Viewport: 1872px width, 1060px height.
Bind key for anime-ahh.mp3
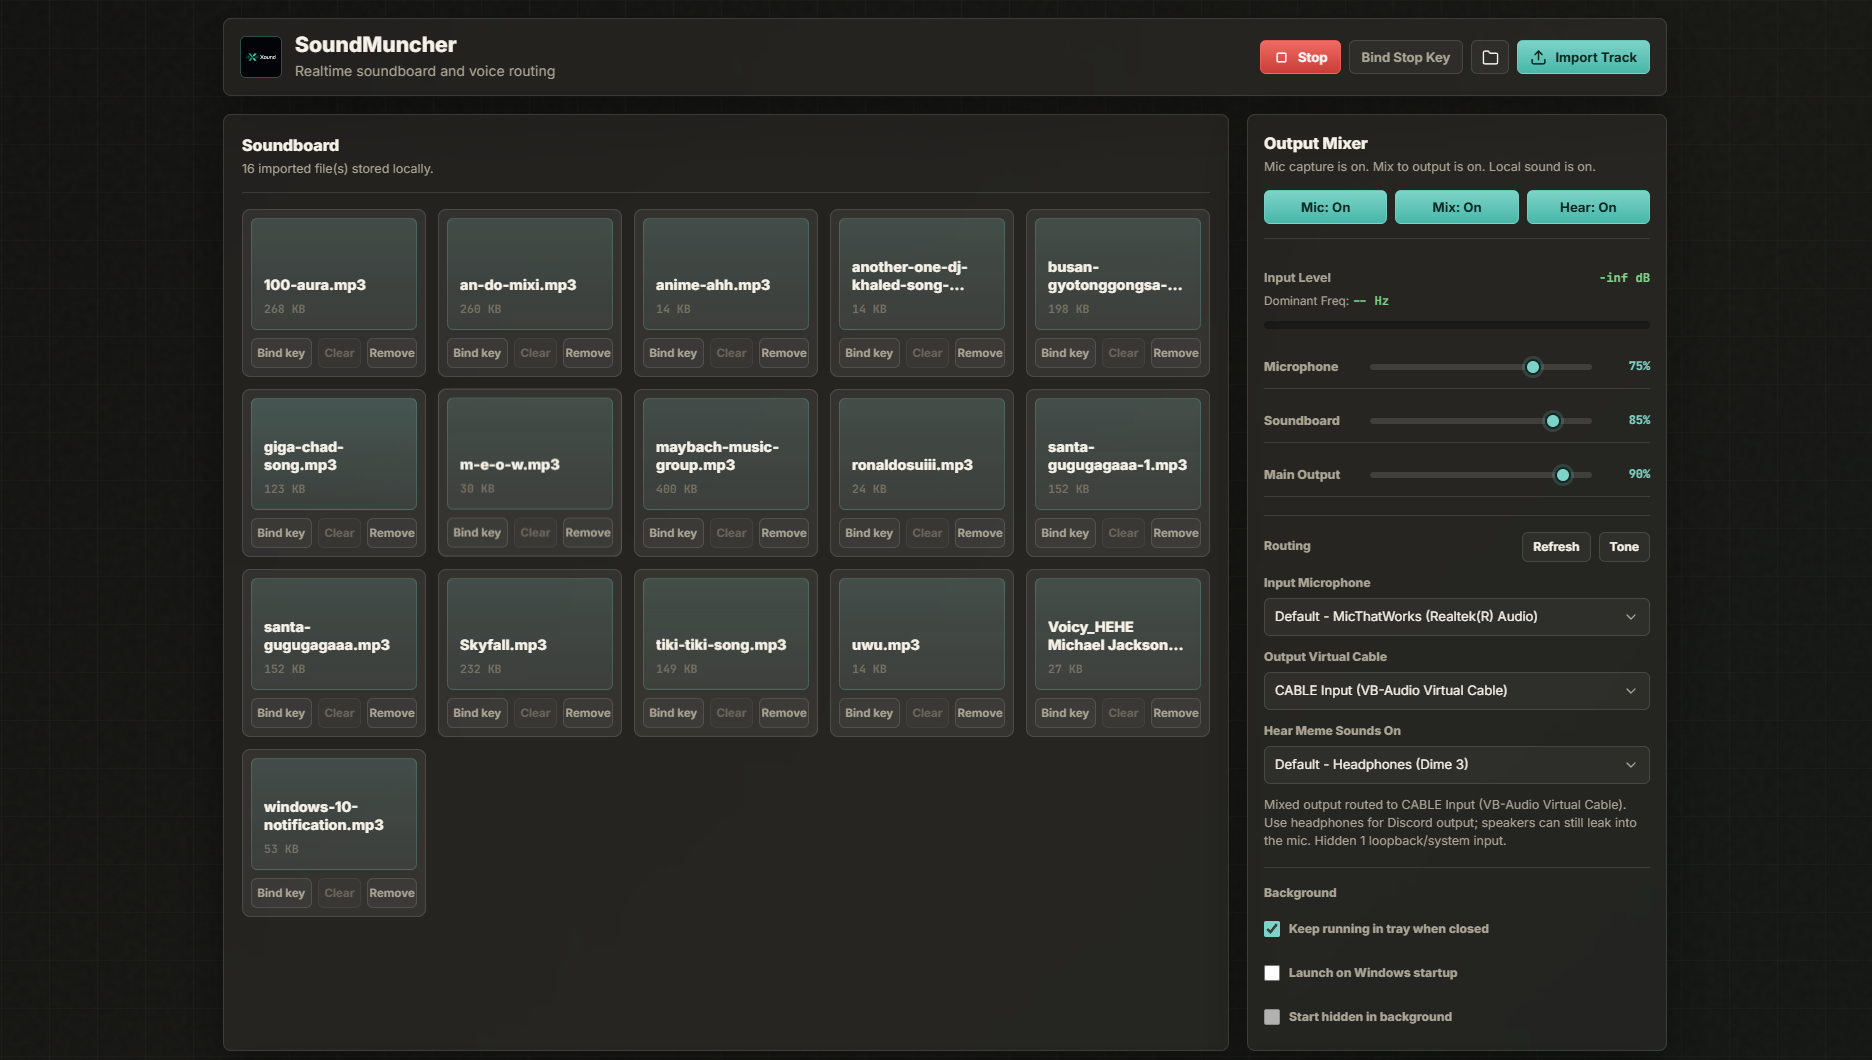tap(673, 353)
